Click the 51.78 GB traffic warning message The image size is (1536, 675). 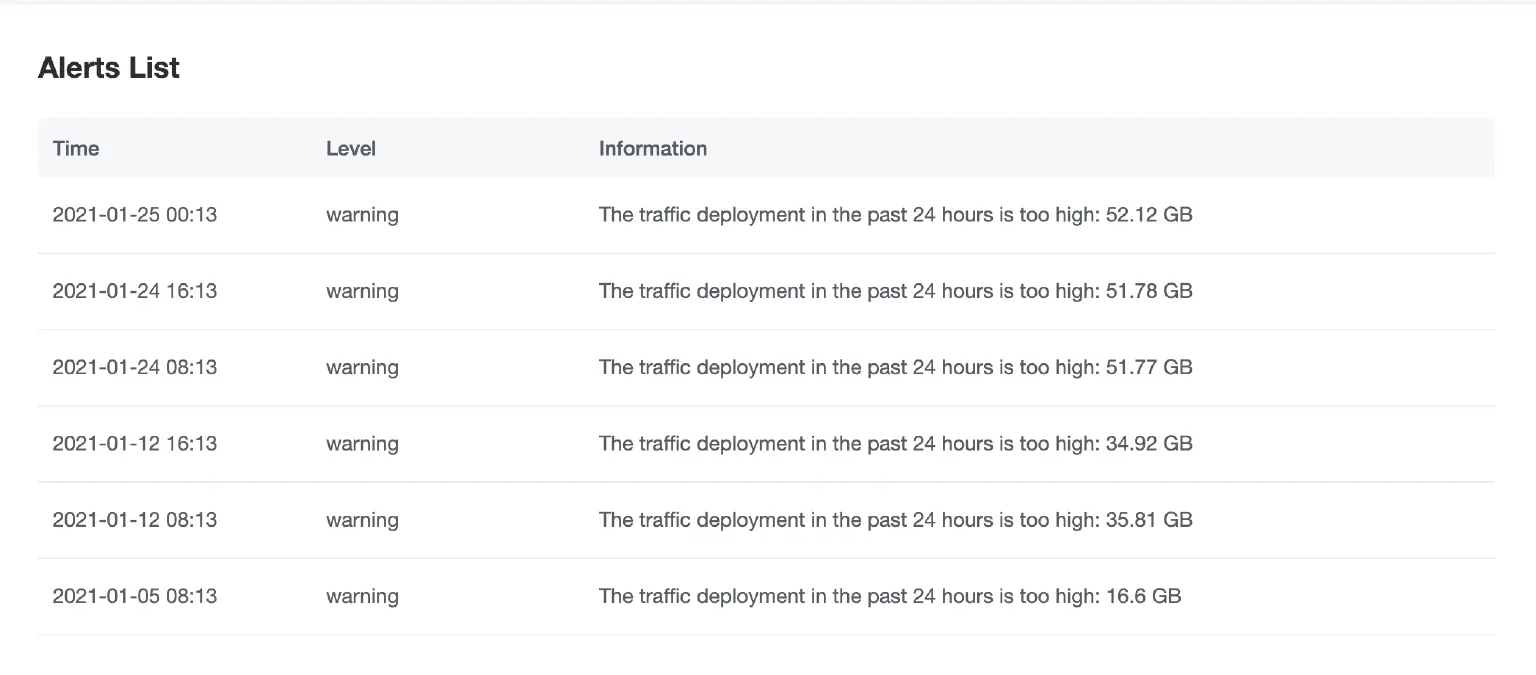click(895, 291)
